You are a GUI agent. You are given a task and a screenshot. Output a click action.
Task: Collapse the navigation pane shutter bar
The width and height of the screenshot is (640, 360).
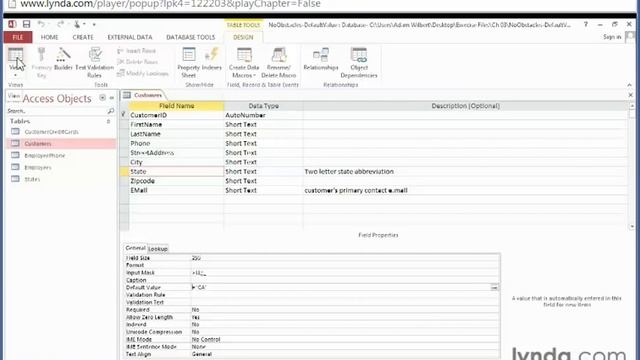point(112,98)
